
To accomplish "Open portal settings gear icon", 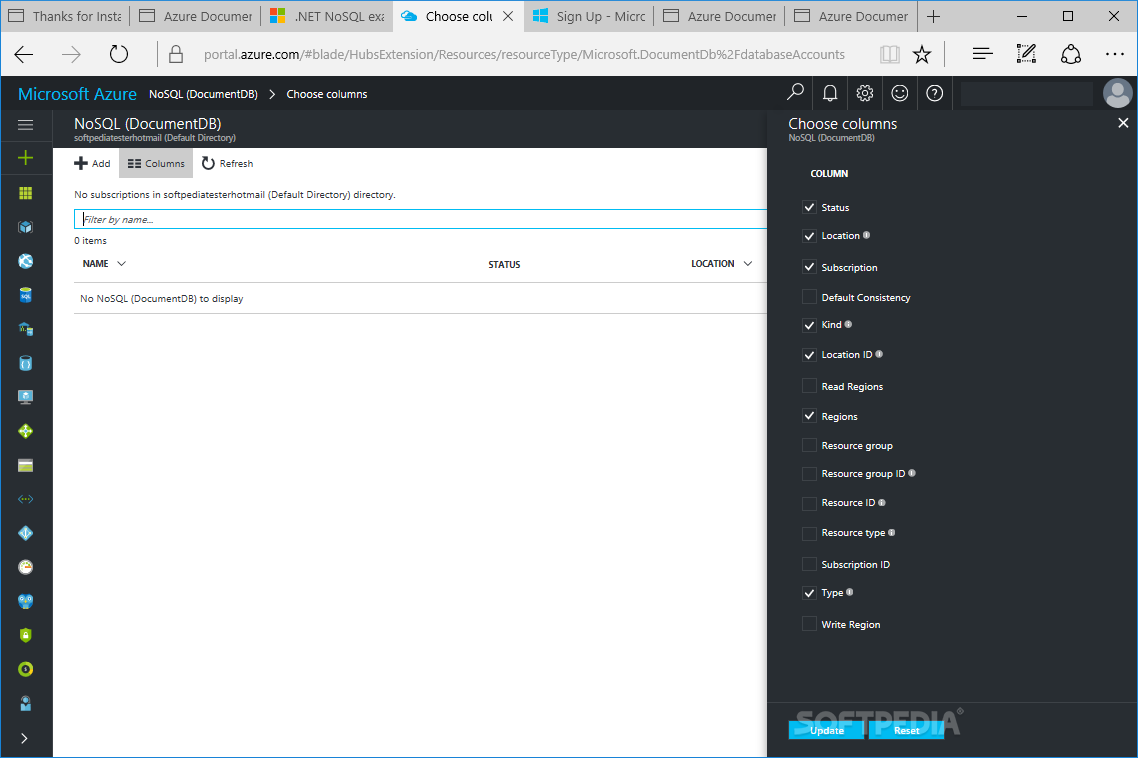I will pyautogui.click(x=864, y=93).
